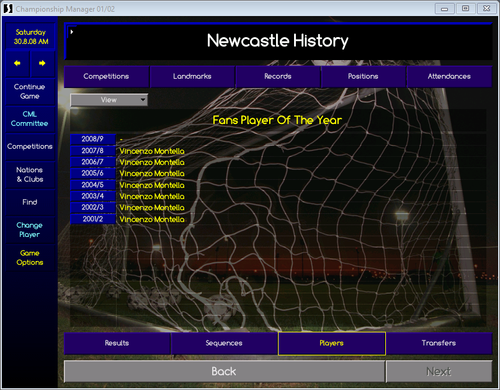
Task: Click Vincenzo Montella for 2006/7
Action: 152,162
